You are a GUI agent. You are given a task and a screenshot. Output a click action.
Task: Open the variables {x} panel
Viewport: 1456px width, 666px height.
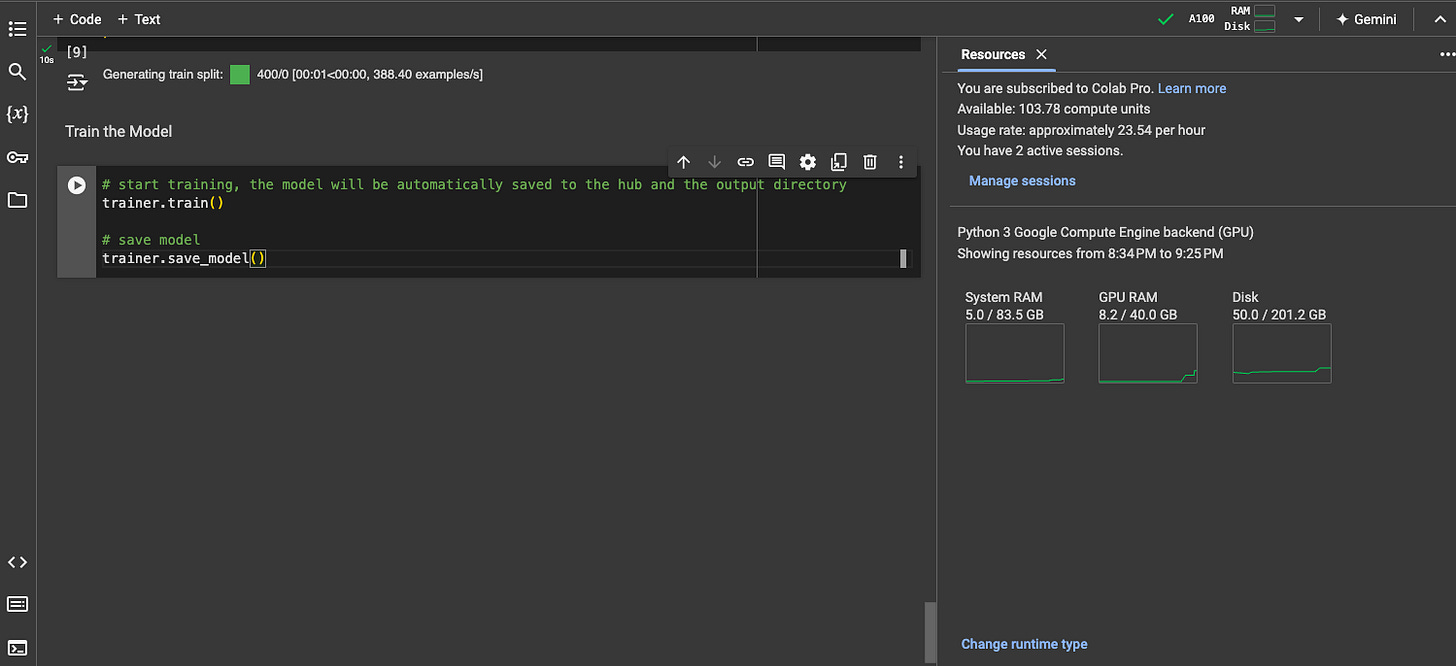coord(17,114)
